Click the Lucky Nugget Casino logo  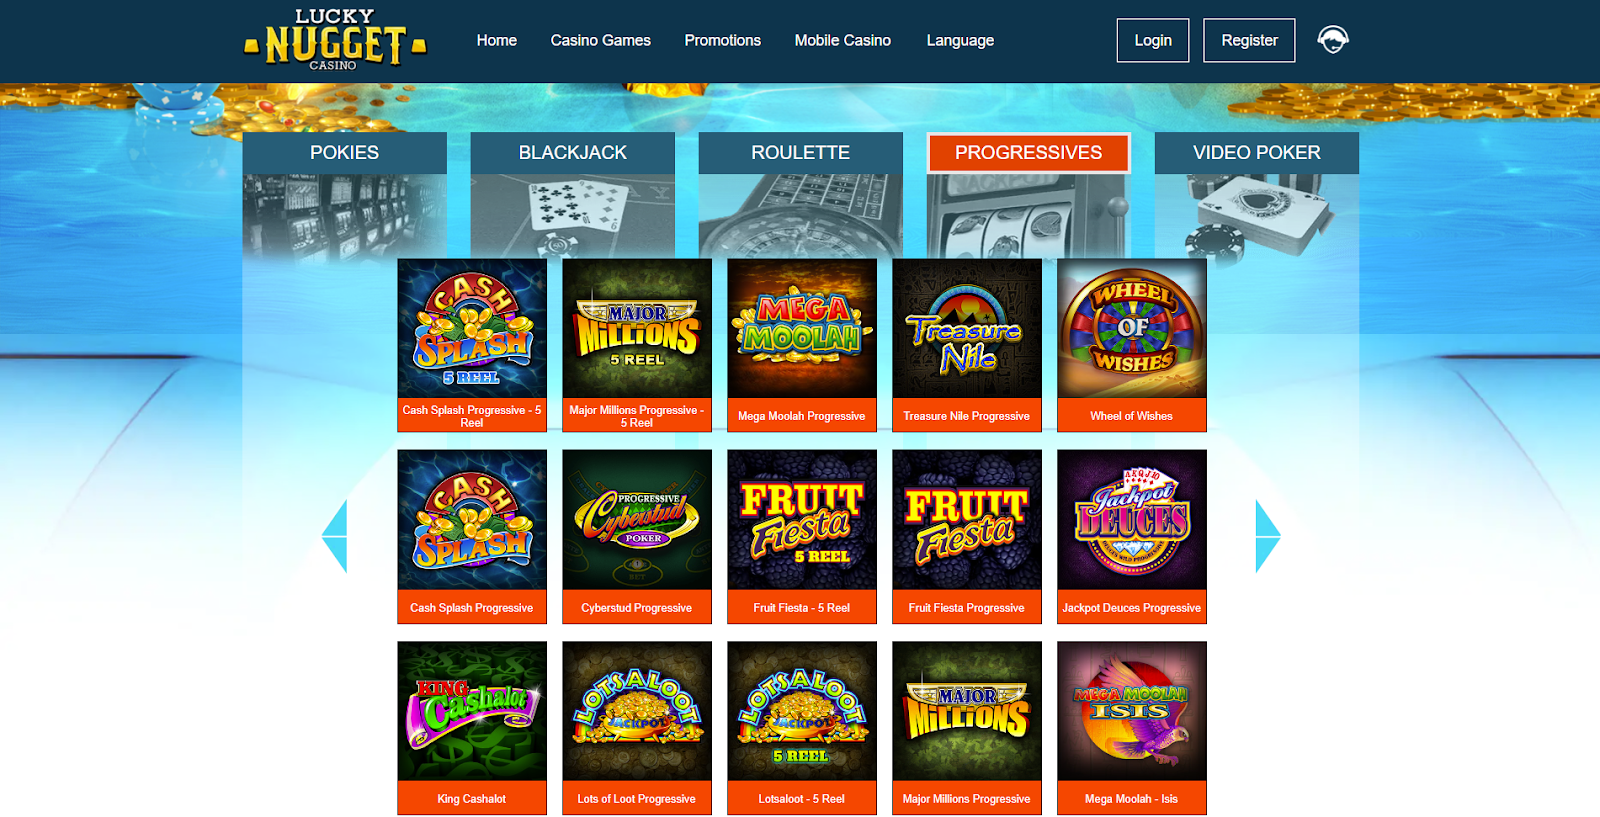tap(335, 40)
